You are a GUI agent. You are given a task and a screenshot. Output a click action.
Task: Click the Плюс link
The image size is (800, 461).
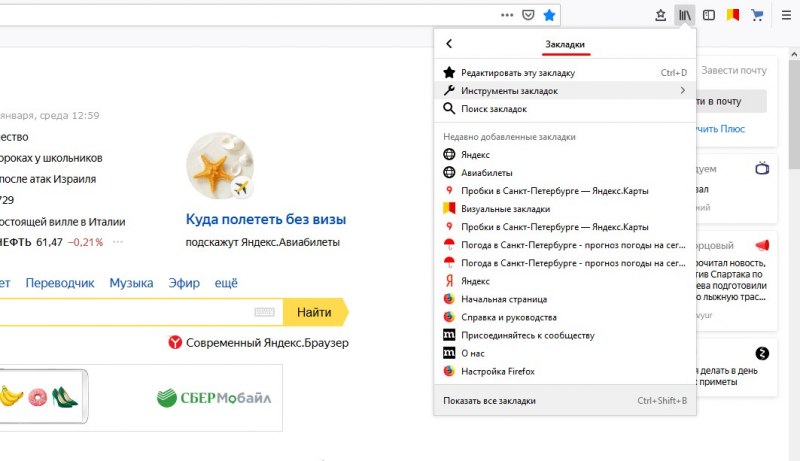[x=720, y=129]
